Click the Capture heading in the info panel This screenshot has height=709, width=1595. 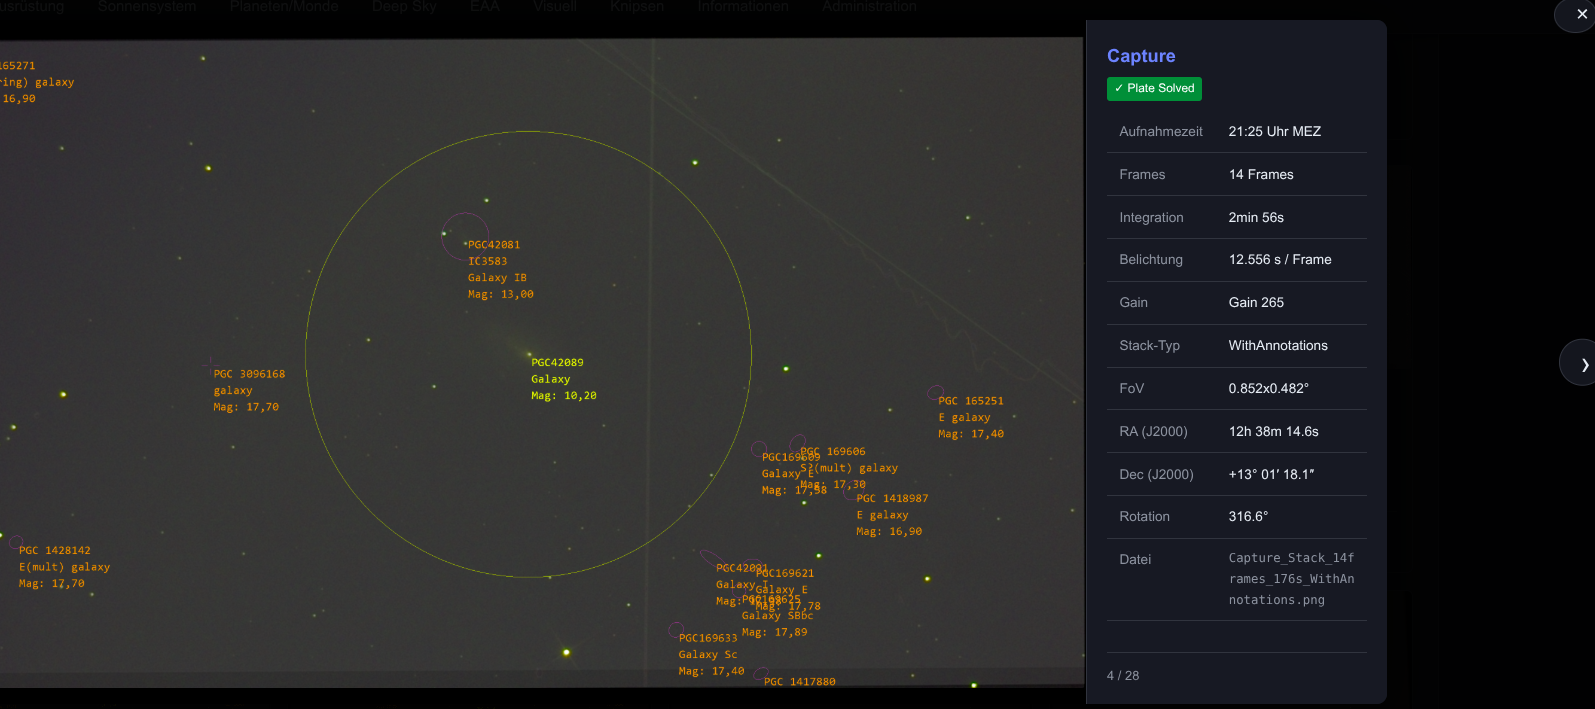(1141, 56)
